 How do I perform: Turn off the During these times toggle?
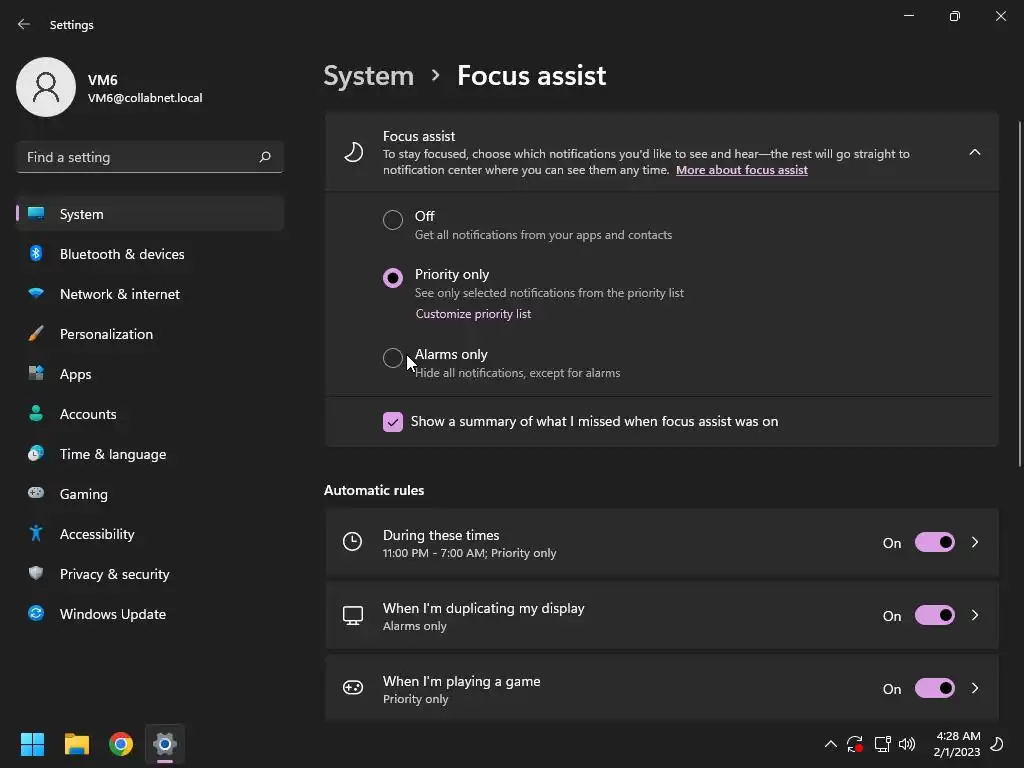[x=934, y=542]
